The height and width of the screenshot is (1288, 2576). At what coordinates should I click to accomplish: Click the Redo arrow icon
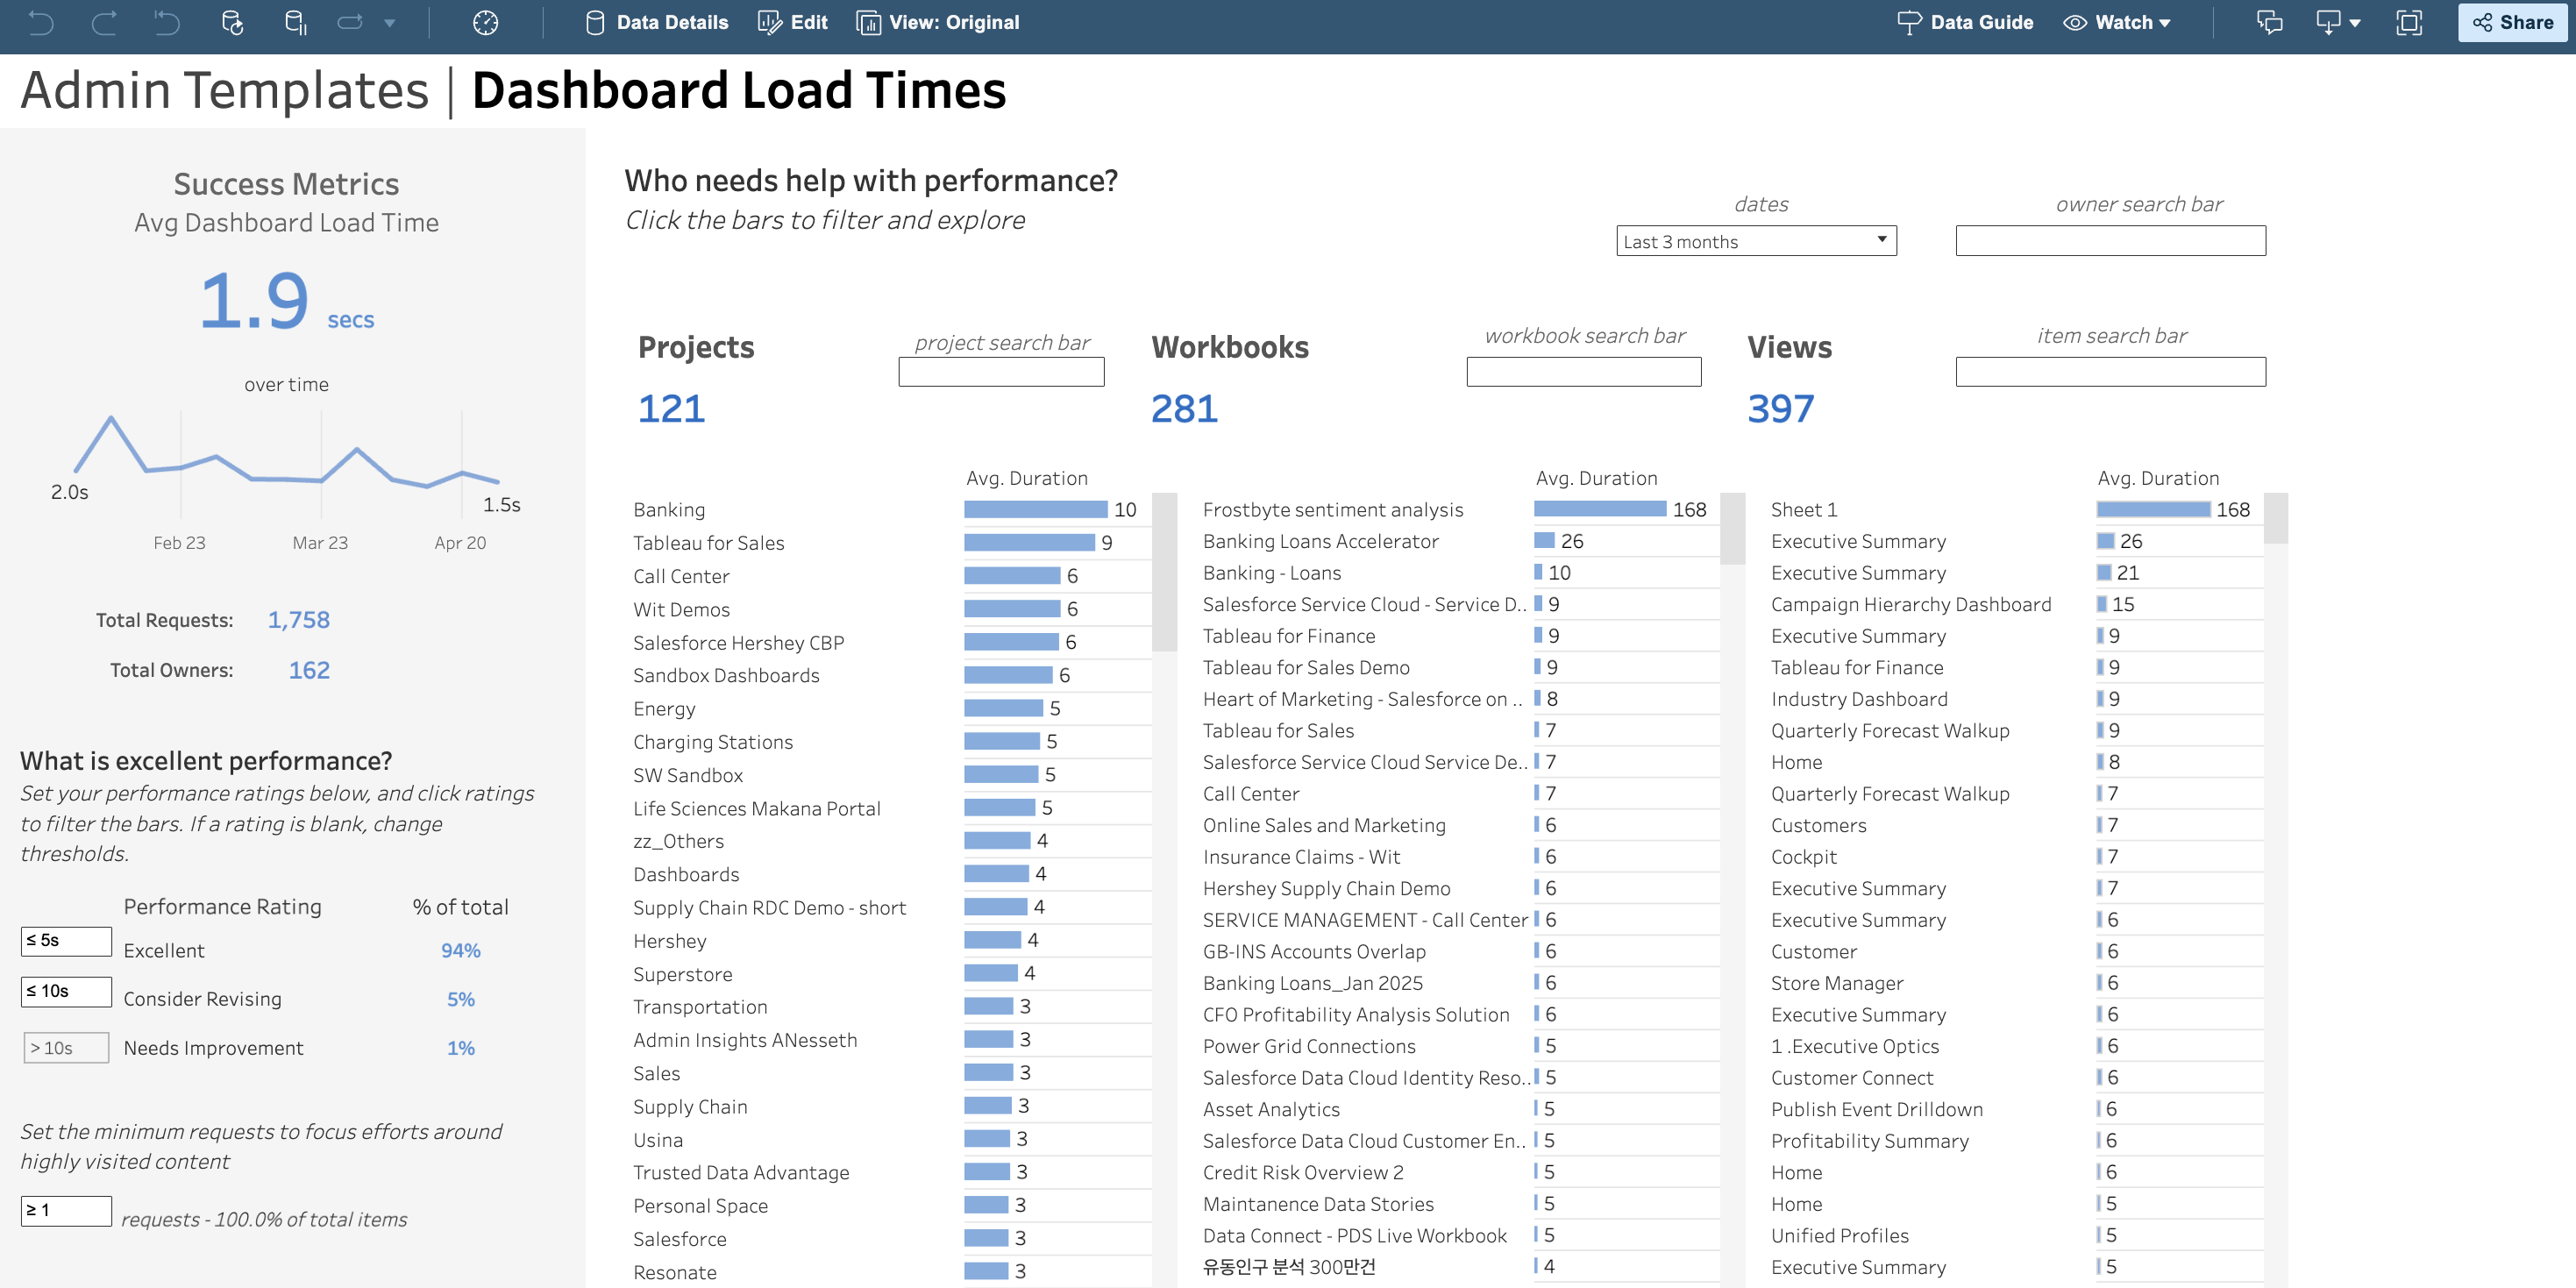[104, 22]
